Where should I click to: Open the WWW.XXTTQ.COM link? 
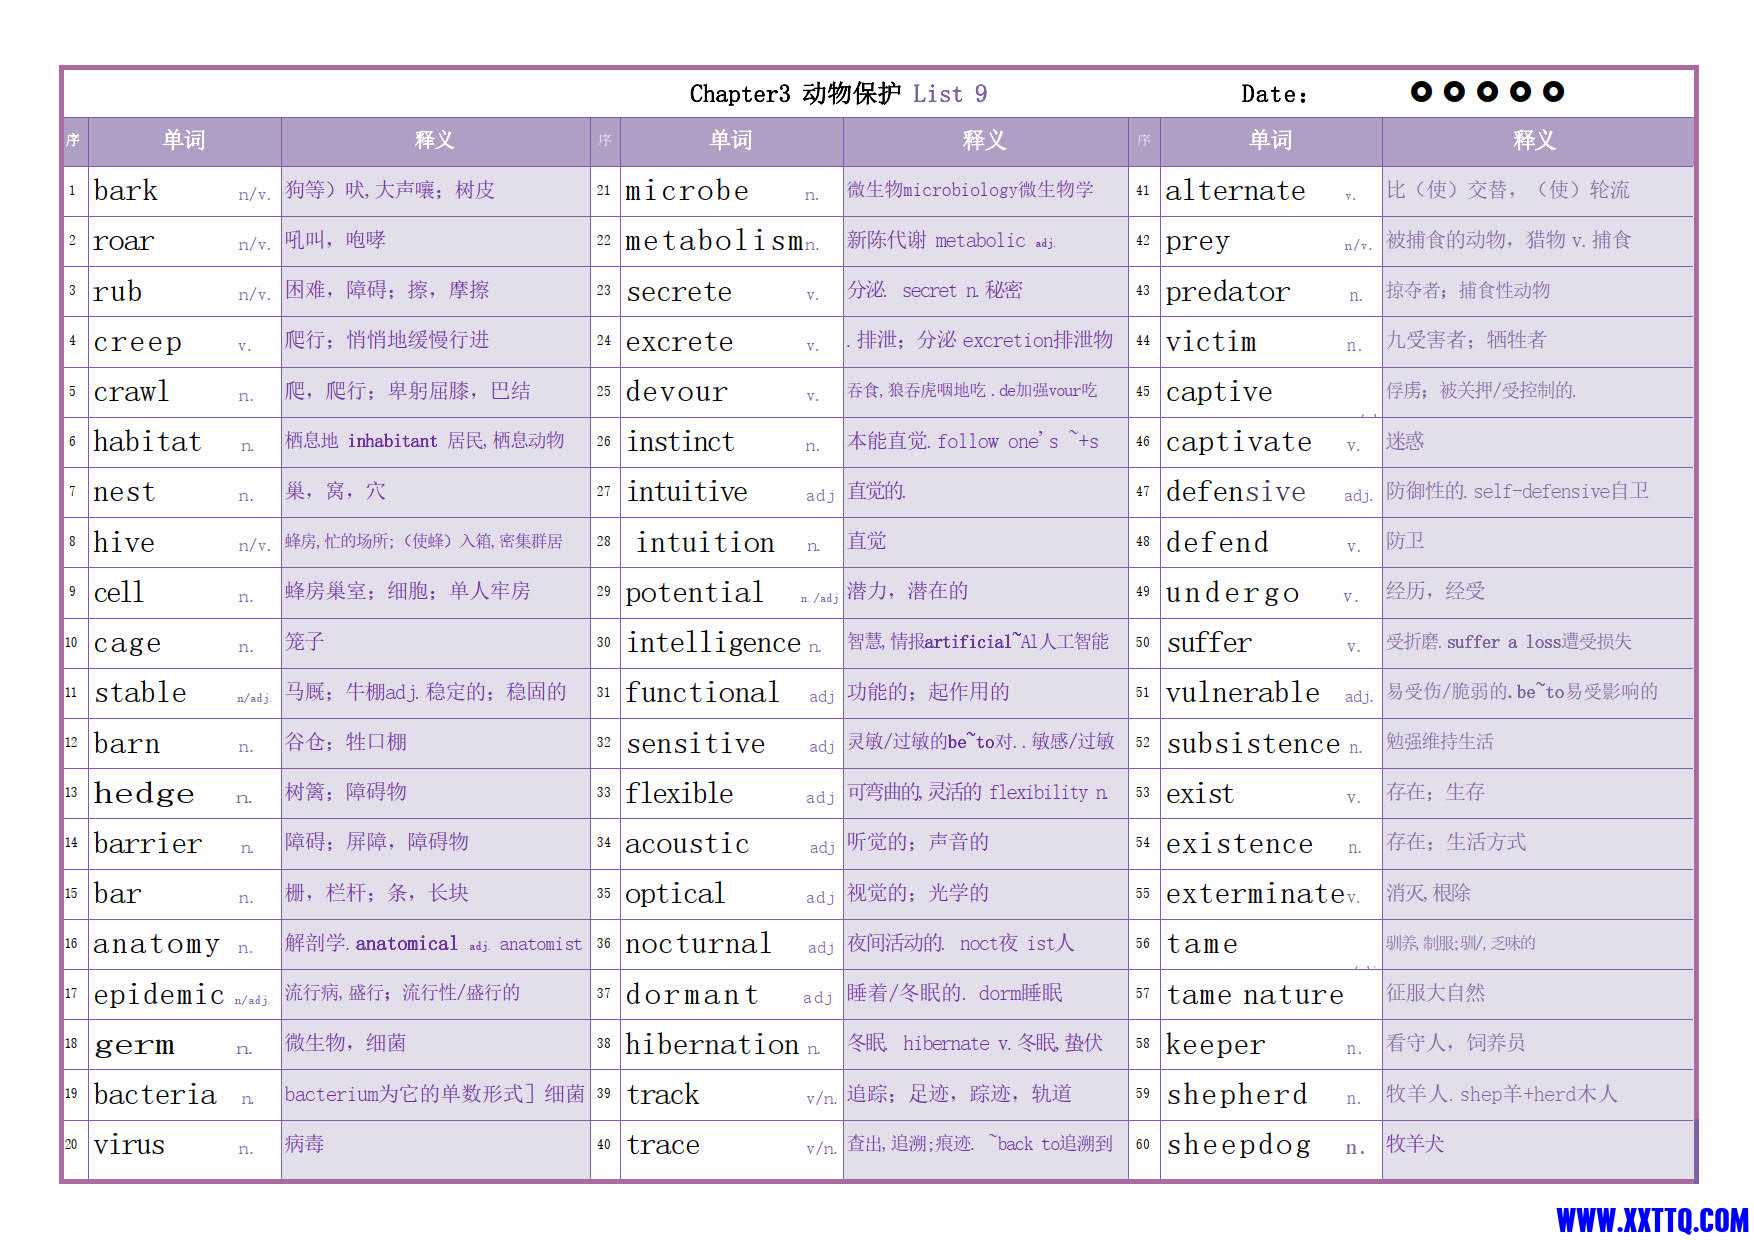click(x=1652, y=1220)
